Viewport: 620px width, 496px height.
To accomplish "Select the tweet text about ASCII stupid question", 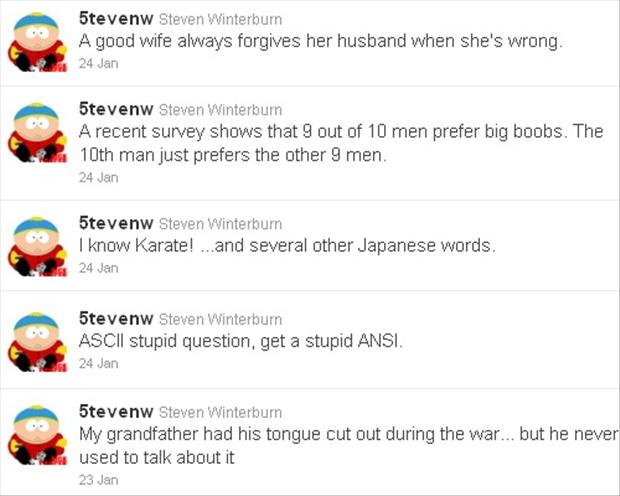I will 241,341.
